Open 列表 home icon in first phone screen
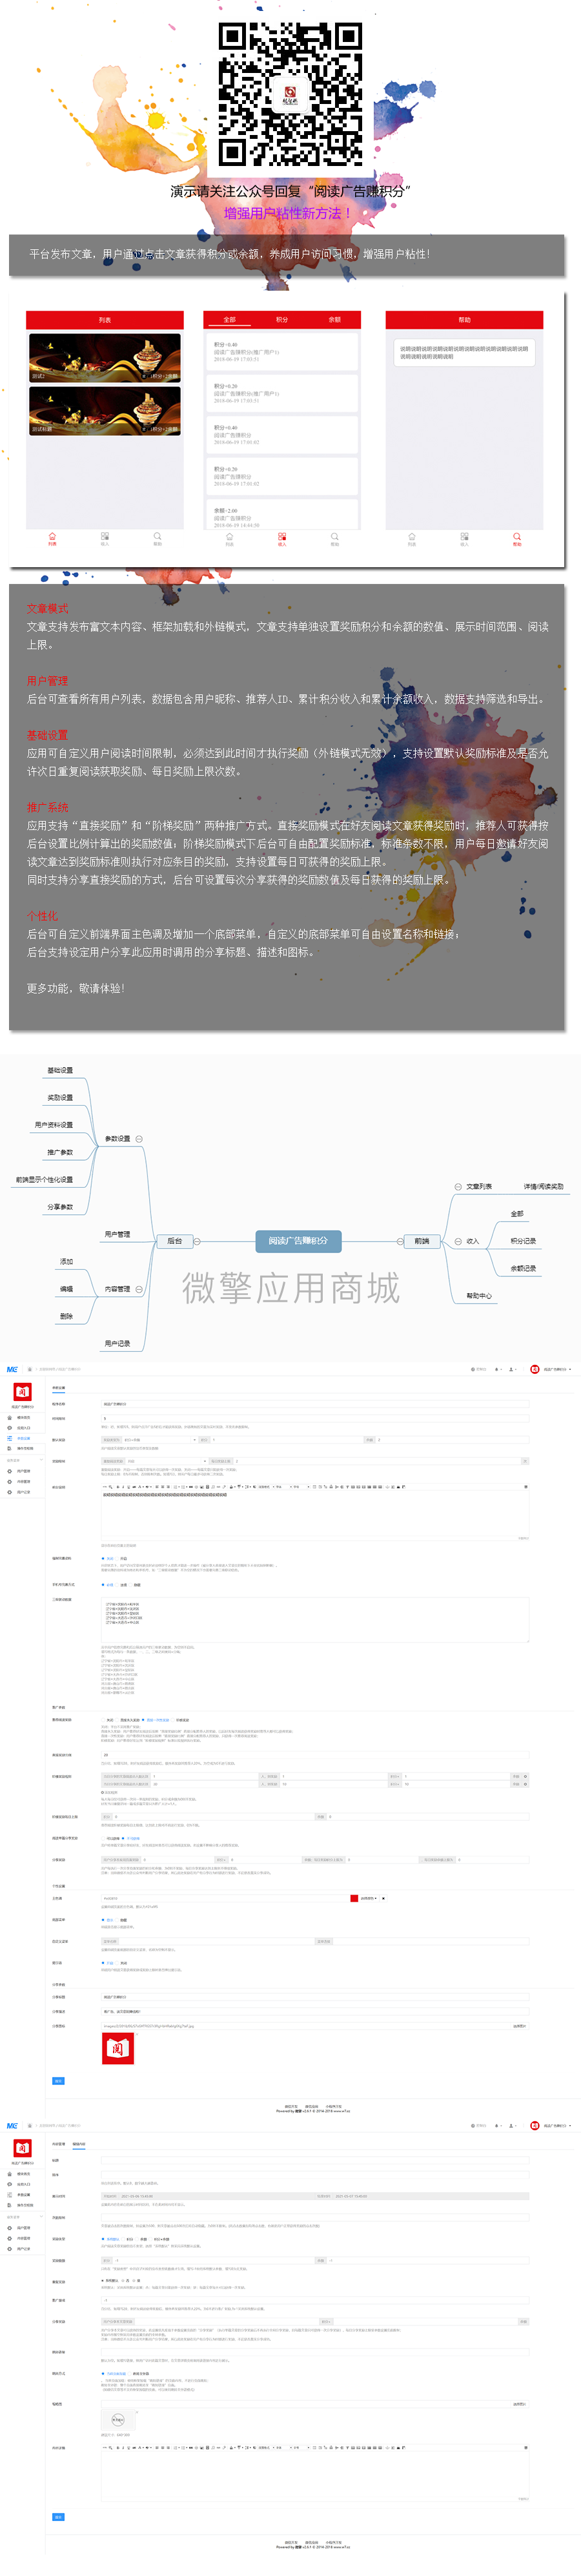Screen dimensions: 581x2576 point(52,538)
